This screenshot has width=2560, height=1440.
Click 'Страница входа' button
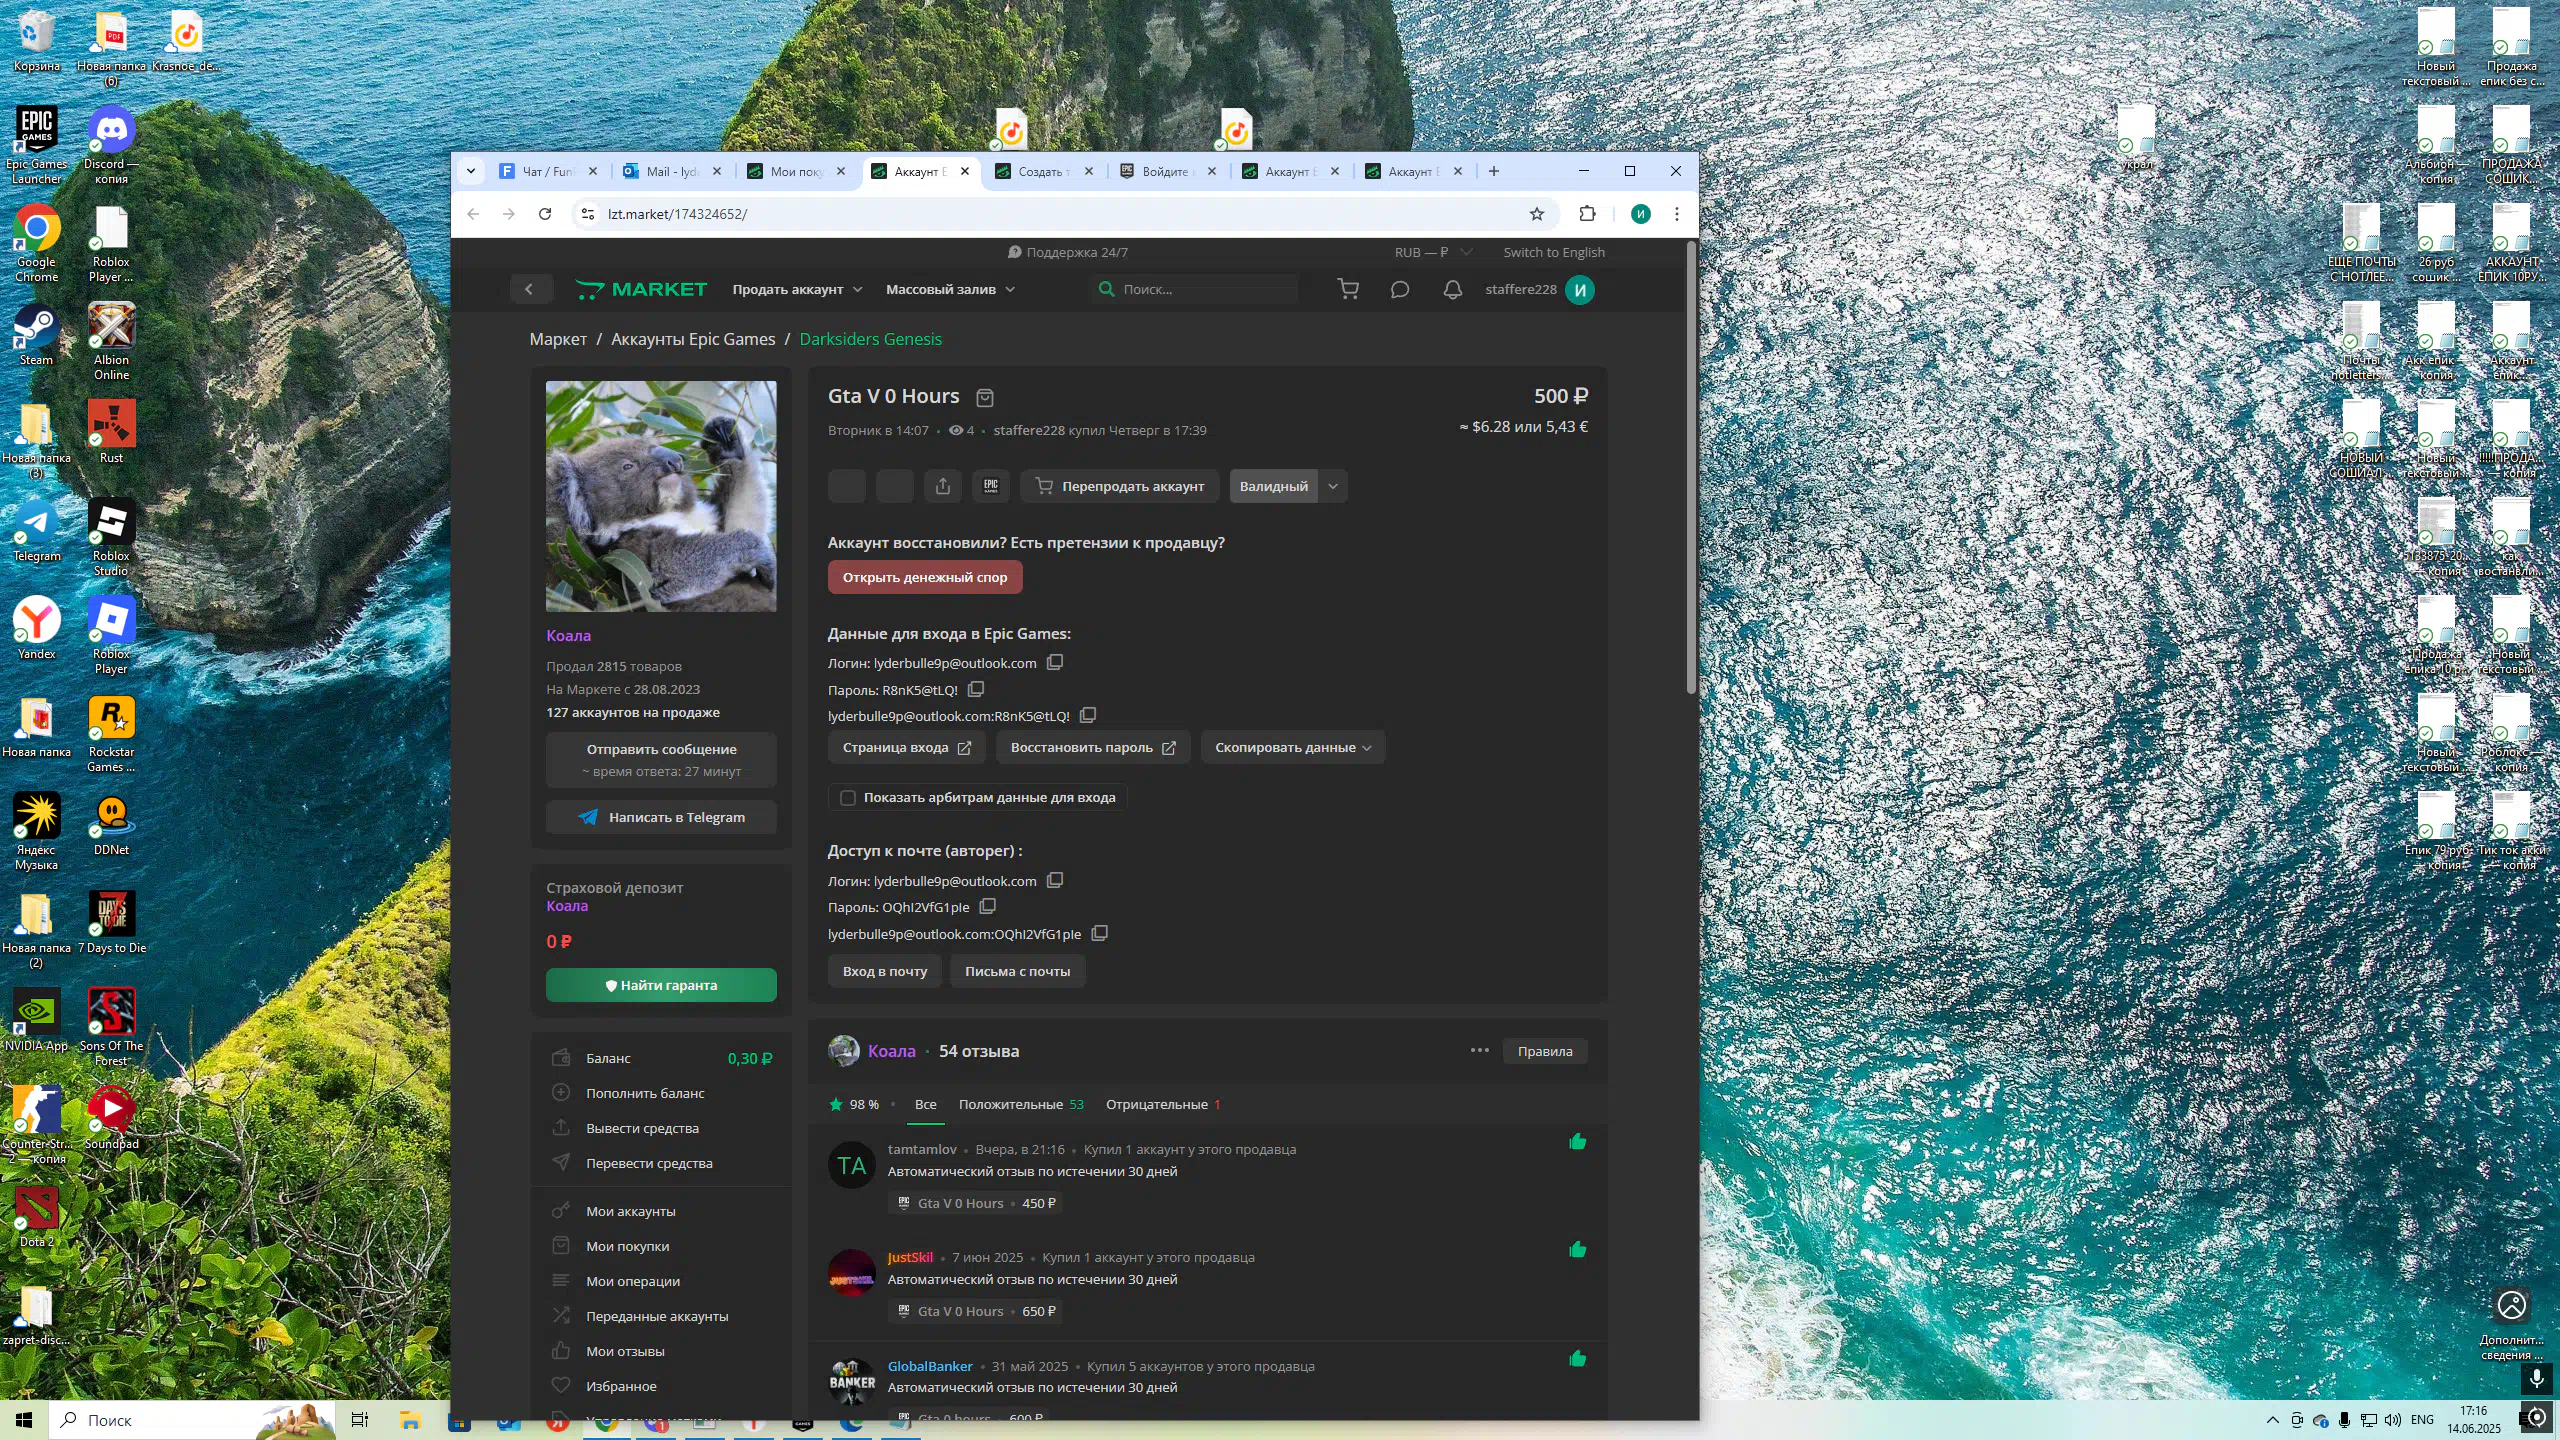[906, 748]
